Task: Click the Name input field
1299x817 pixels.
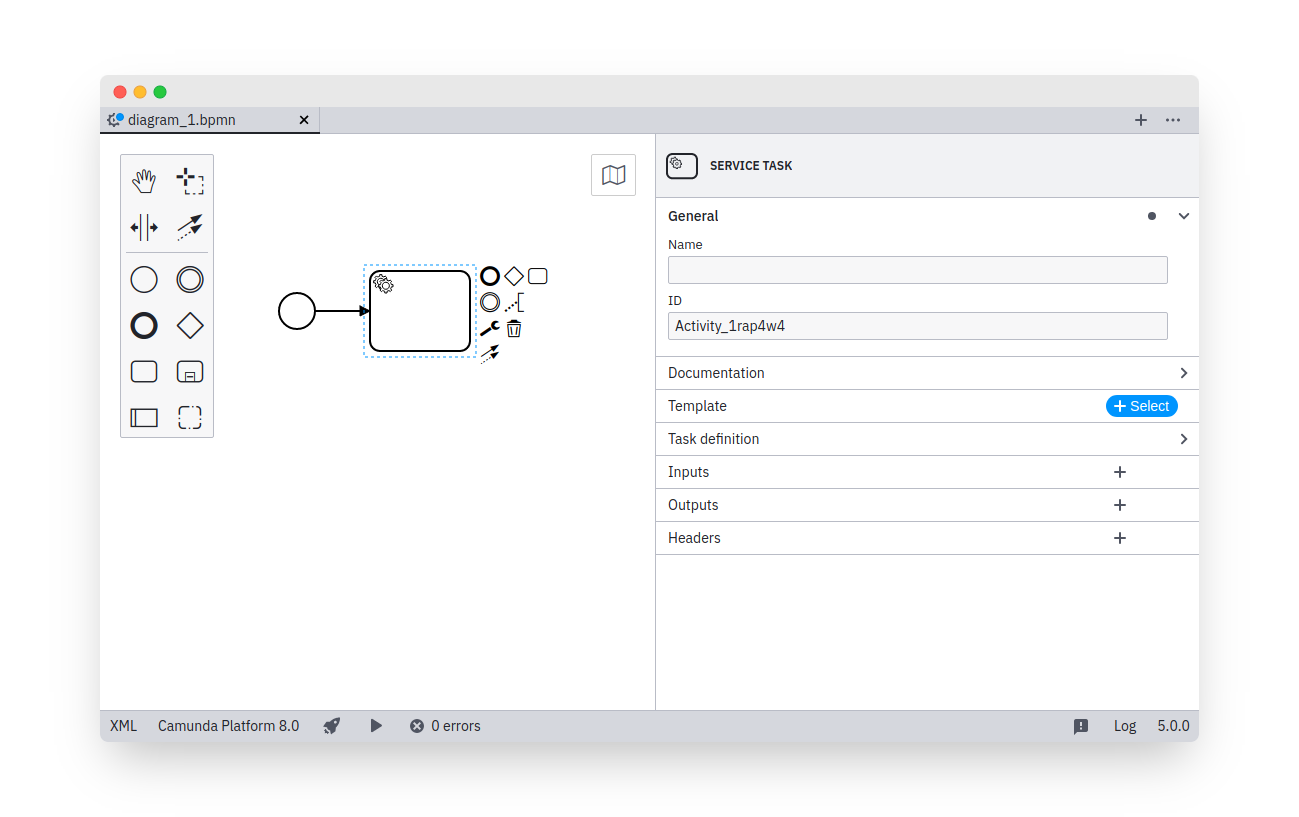Action: click(917, 270)
